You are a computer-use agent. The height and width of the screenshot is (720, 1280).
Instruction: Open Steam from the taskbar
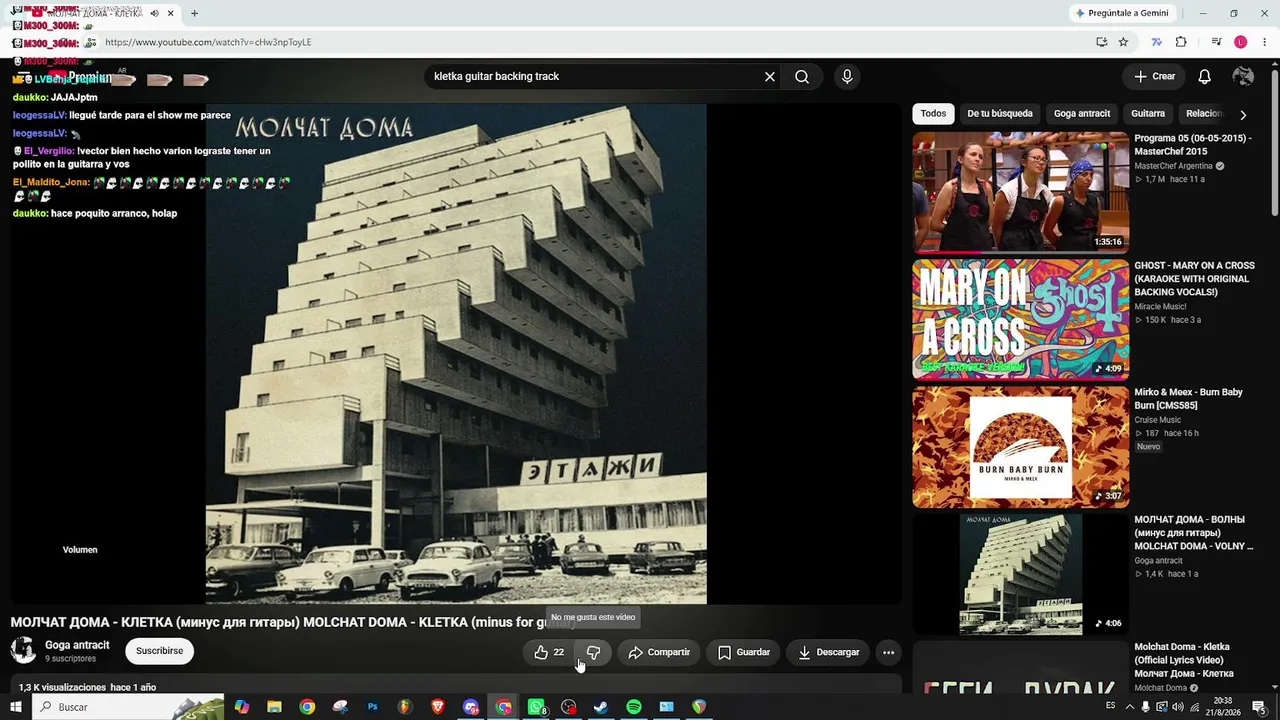coord(601,707)
